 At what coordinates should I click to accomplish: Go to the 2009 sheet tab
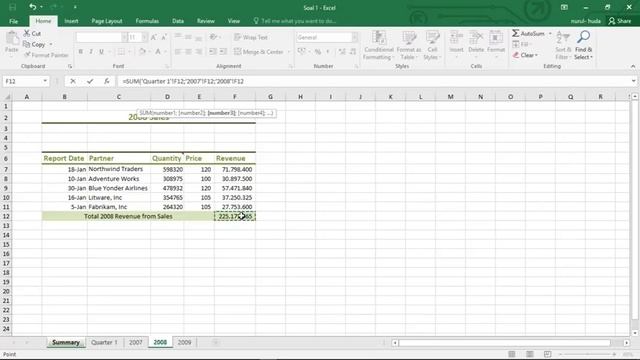[184, 342]
